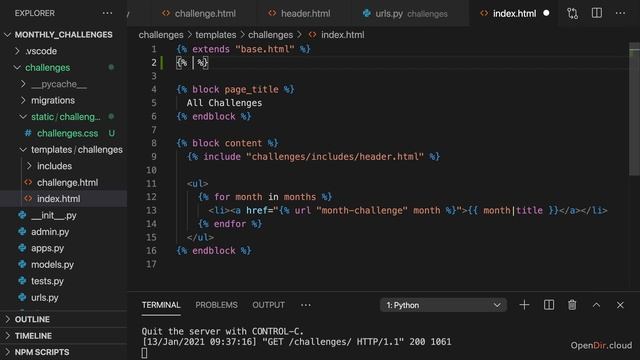
Task: Click templates breadcrumb segment
Action: click(216, 35)
